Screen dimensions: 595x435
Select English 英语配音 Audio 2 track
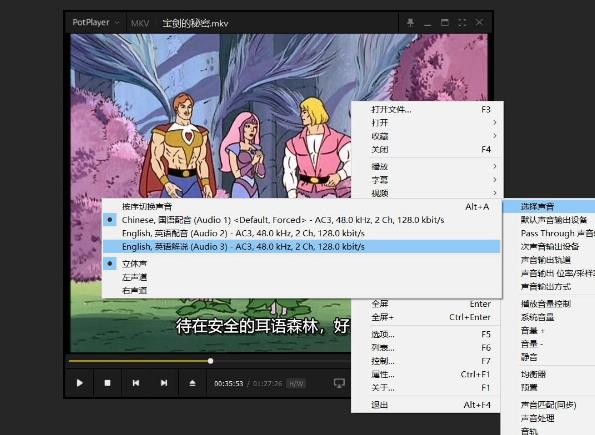[x=302, y=233]
